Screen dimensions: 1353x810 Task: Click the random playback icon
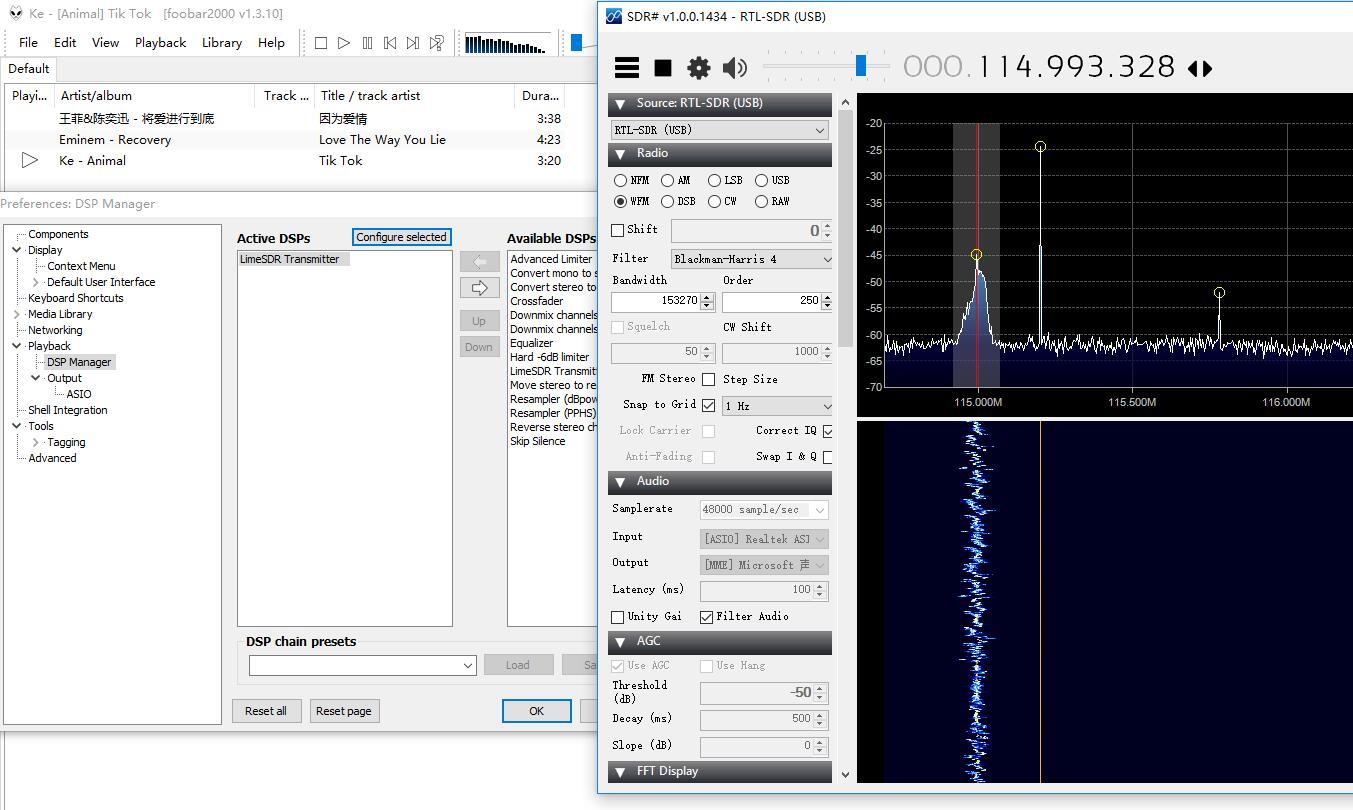(x=436, y=43)
